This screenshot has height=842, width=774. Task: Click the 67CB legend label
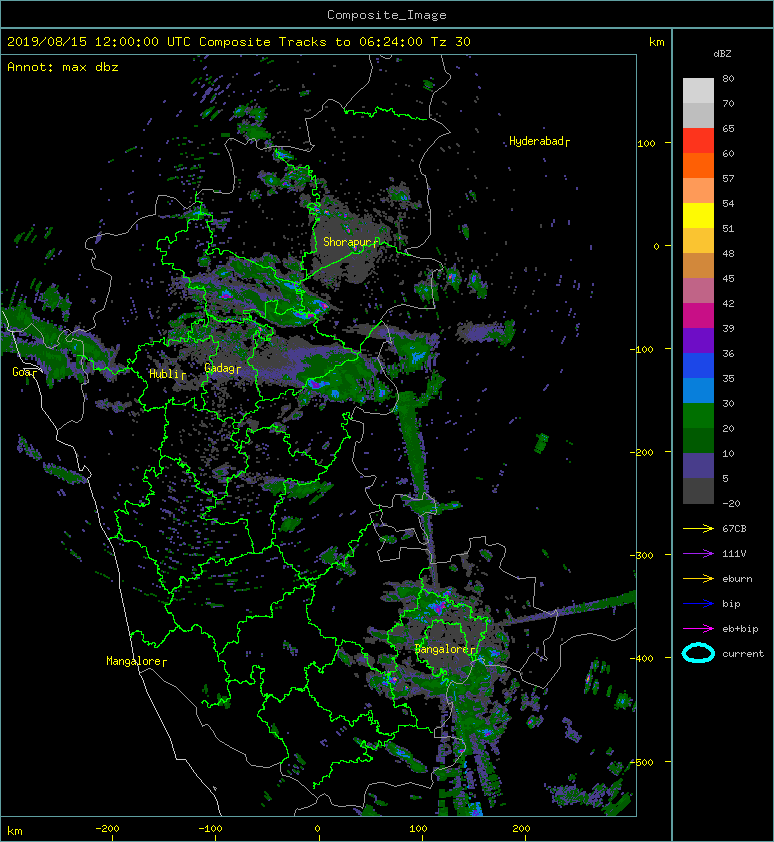point(734,528)
